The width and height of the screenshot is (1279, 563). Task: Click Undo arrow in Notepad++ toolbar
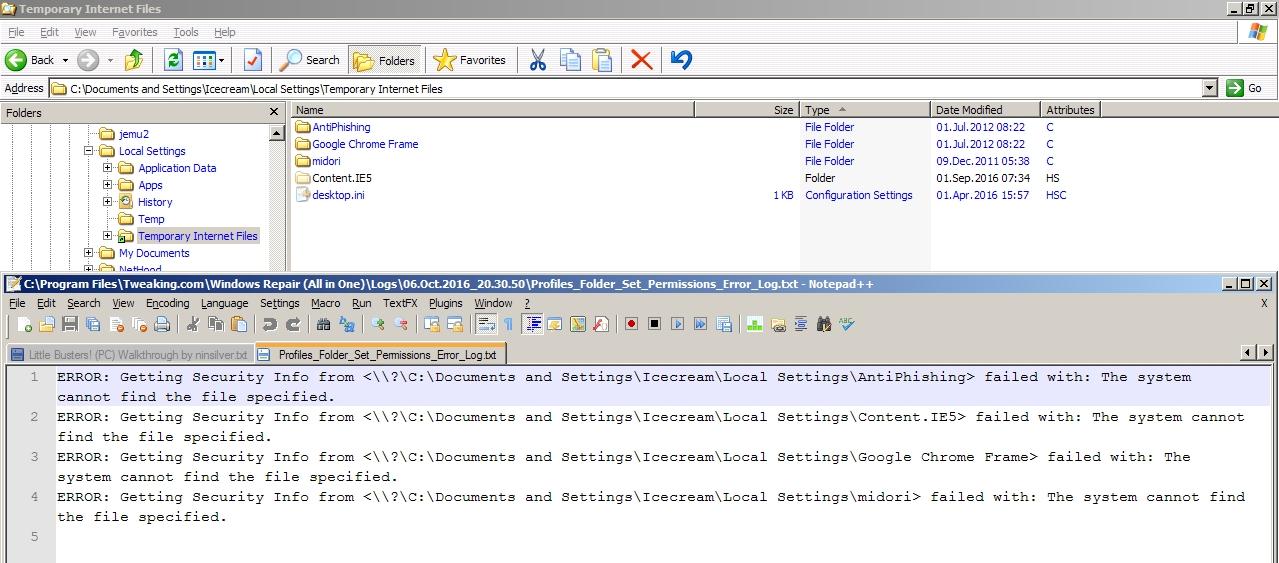[269, 324]
